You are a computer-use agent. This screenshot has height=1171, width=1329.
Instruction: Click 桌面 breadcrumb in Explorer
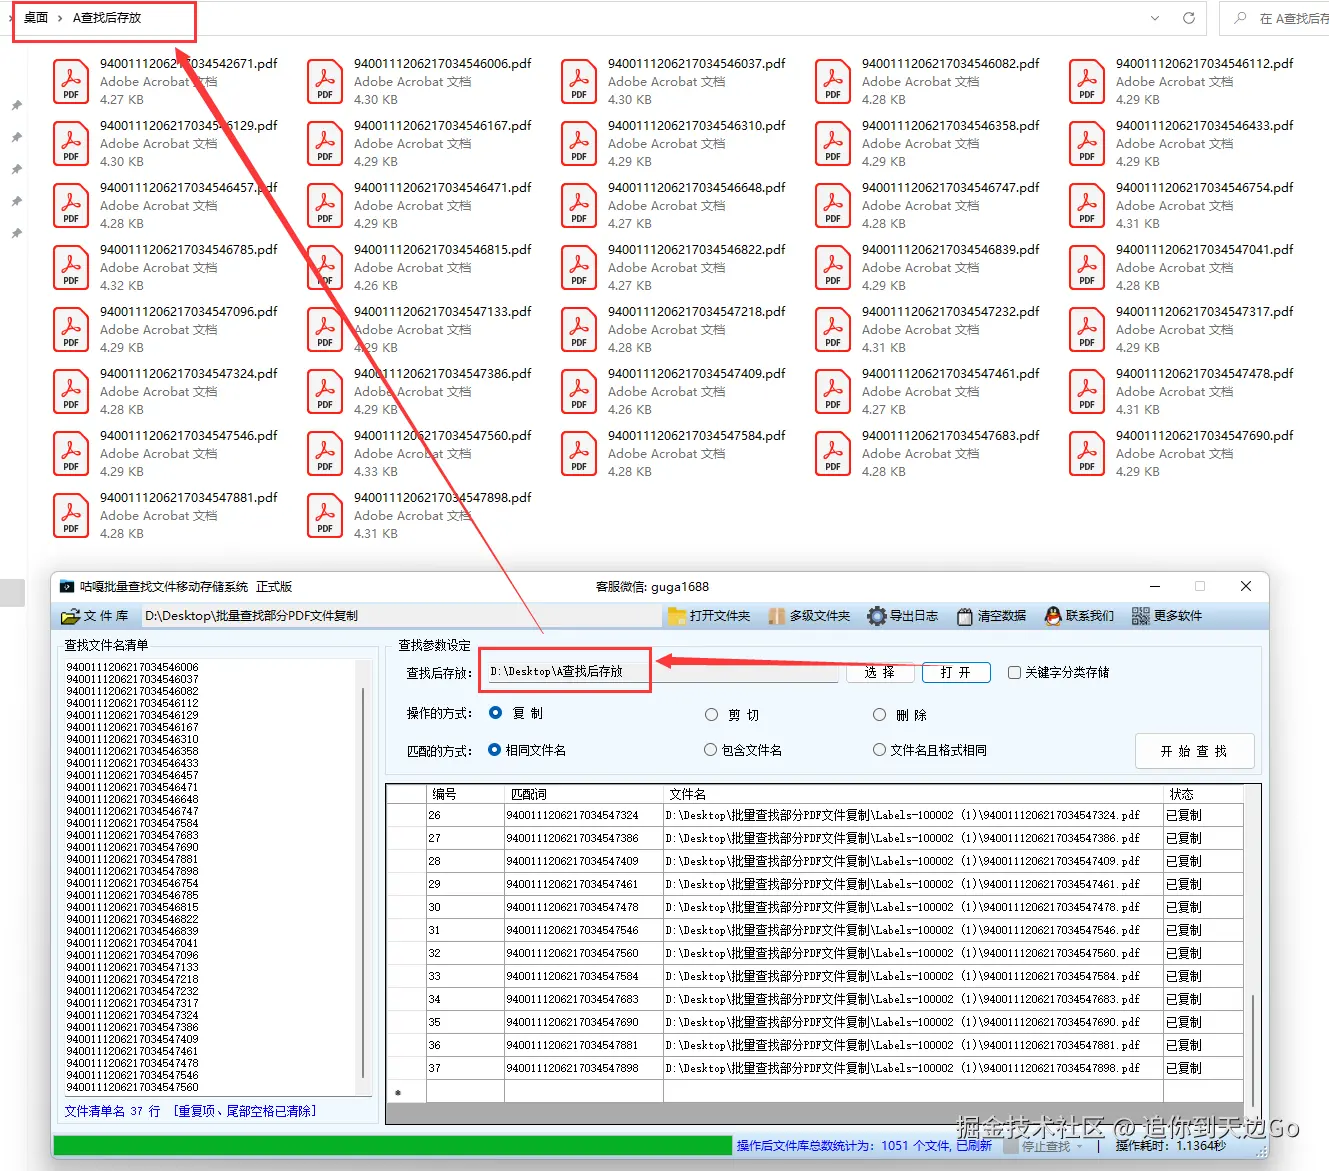click(36, 18)
